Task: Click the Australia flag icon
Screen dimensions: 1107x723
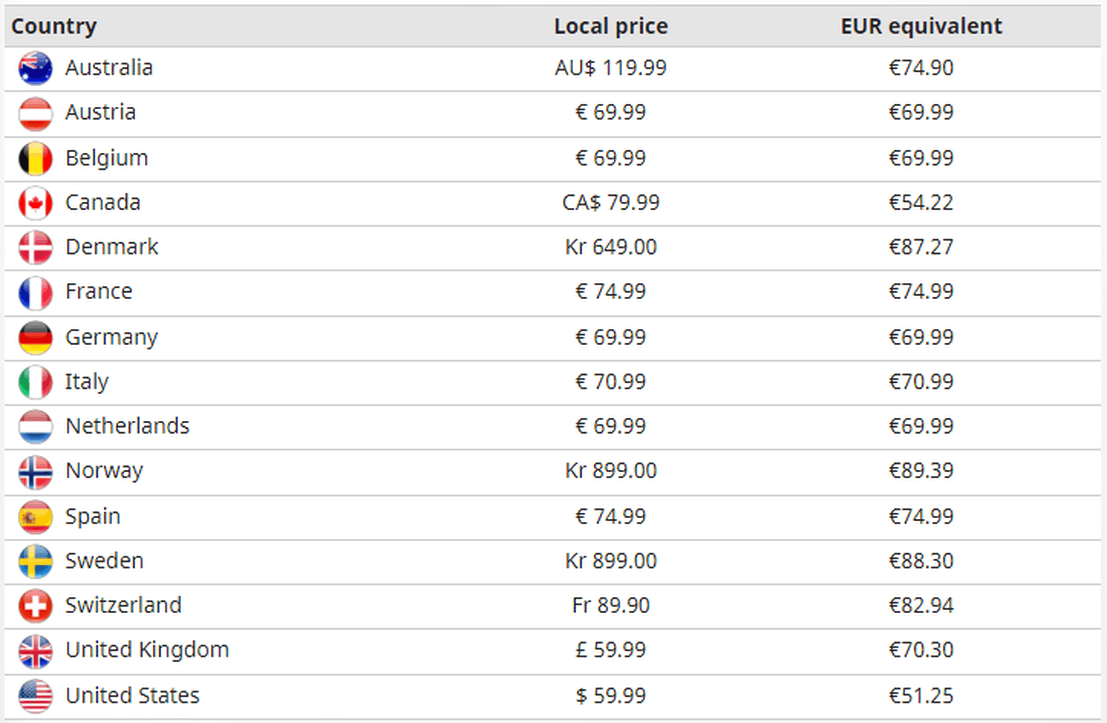Action: (35, 68)
